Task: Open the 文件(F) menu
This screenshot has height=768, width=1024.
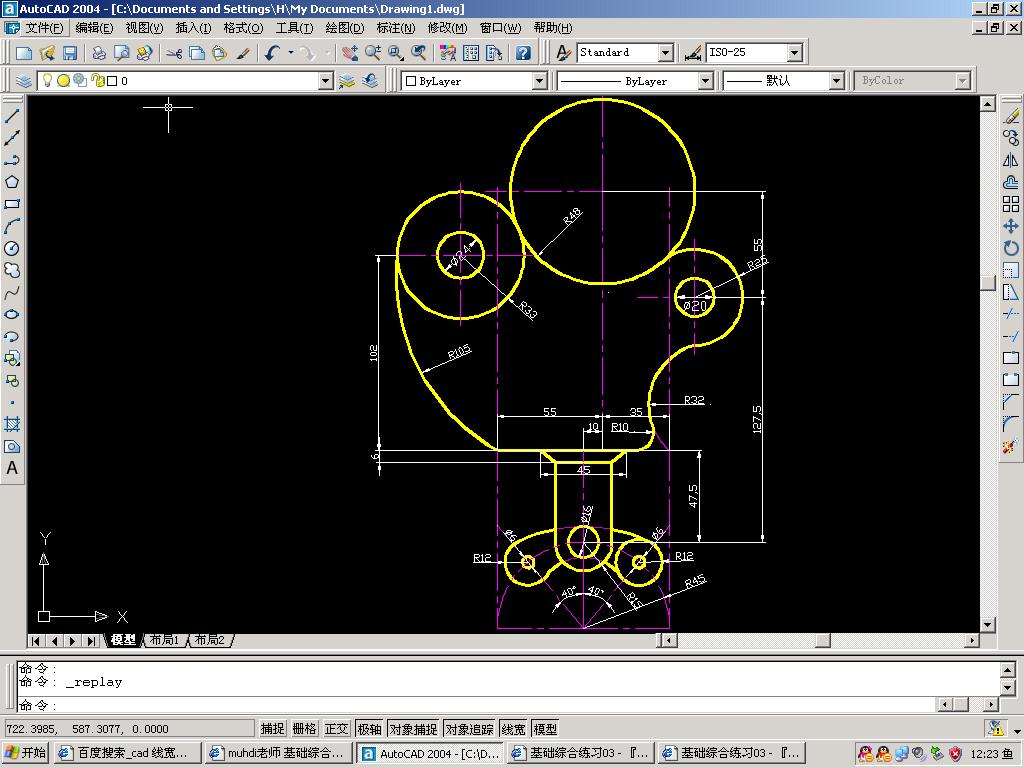Action: coord(44,27)
